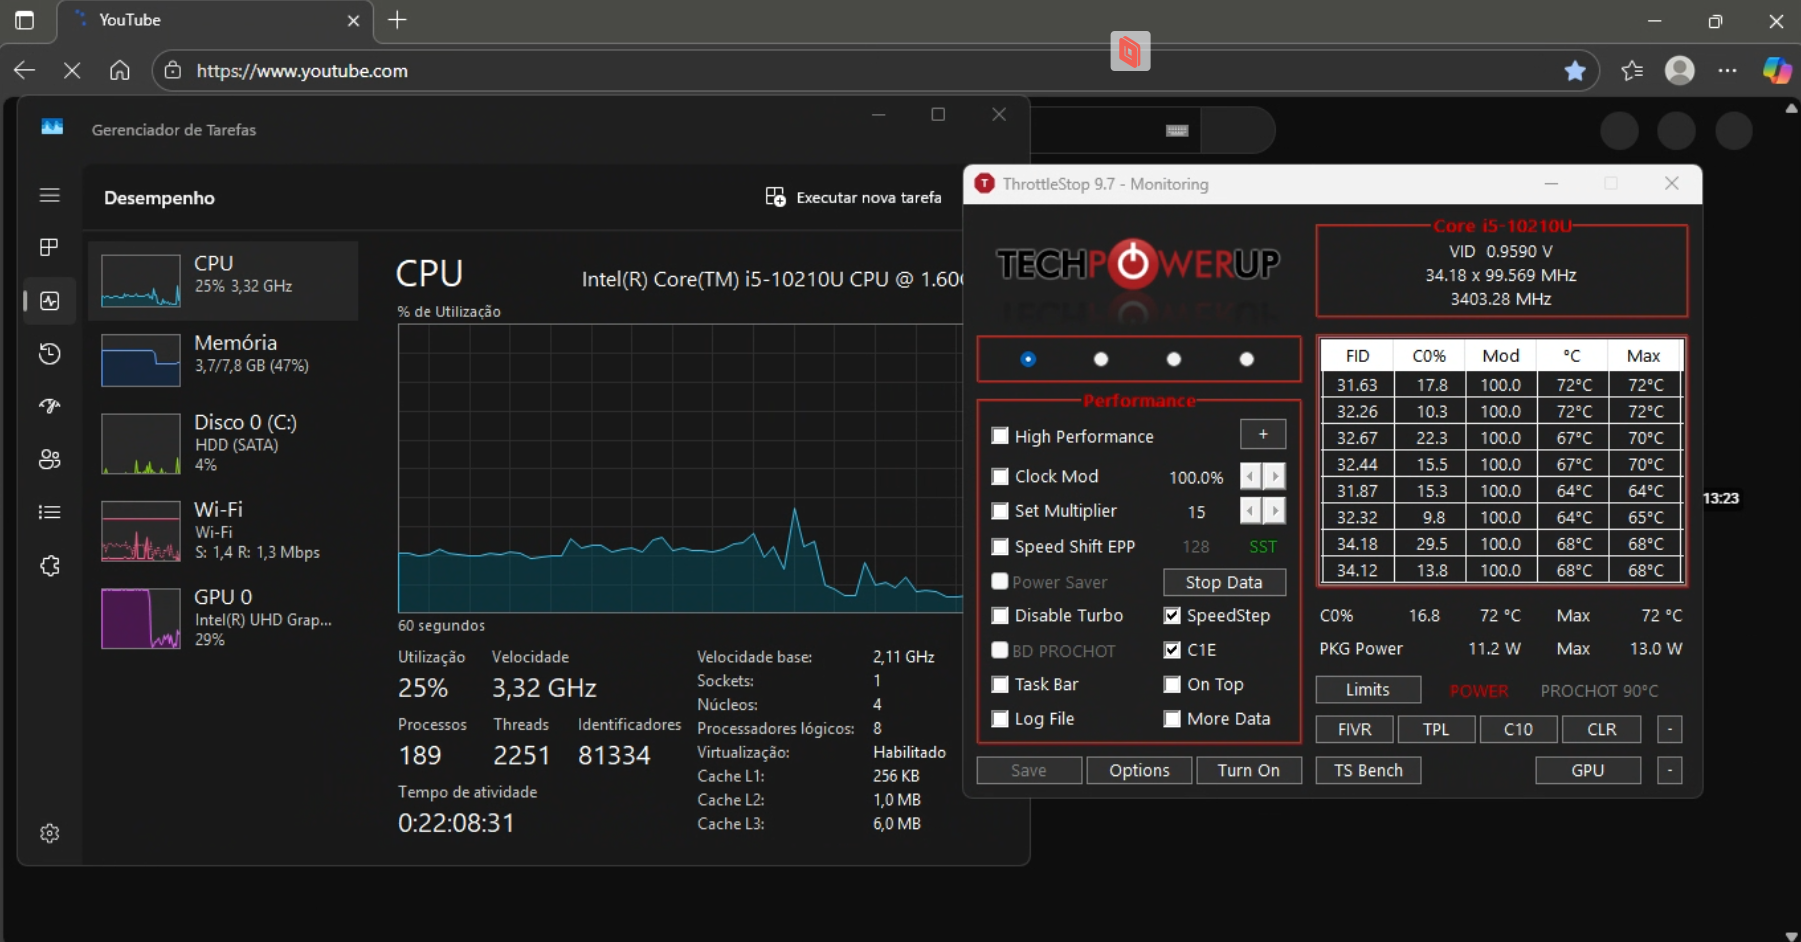Open Users icon in Task Manager sidebar
Image resolution: width=1801 pixels, height=942 pixels.
coord(50,460)
